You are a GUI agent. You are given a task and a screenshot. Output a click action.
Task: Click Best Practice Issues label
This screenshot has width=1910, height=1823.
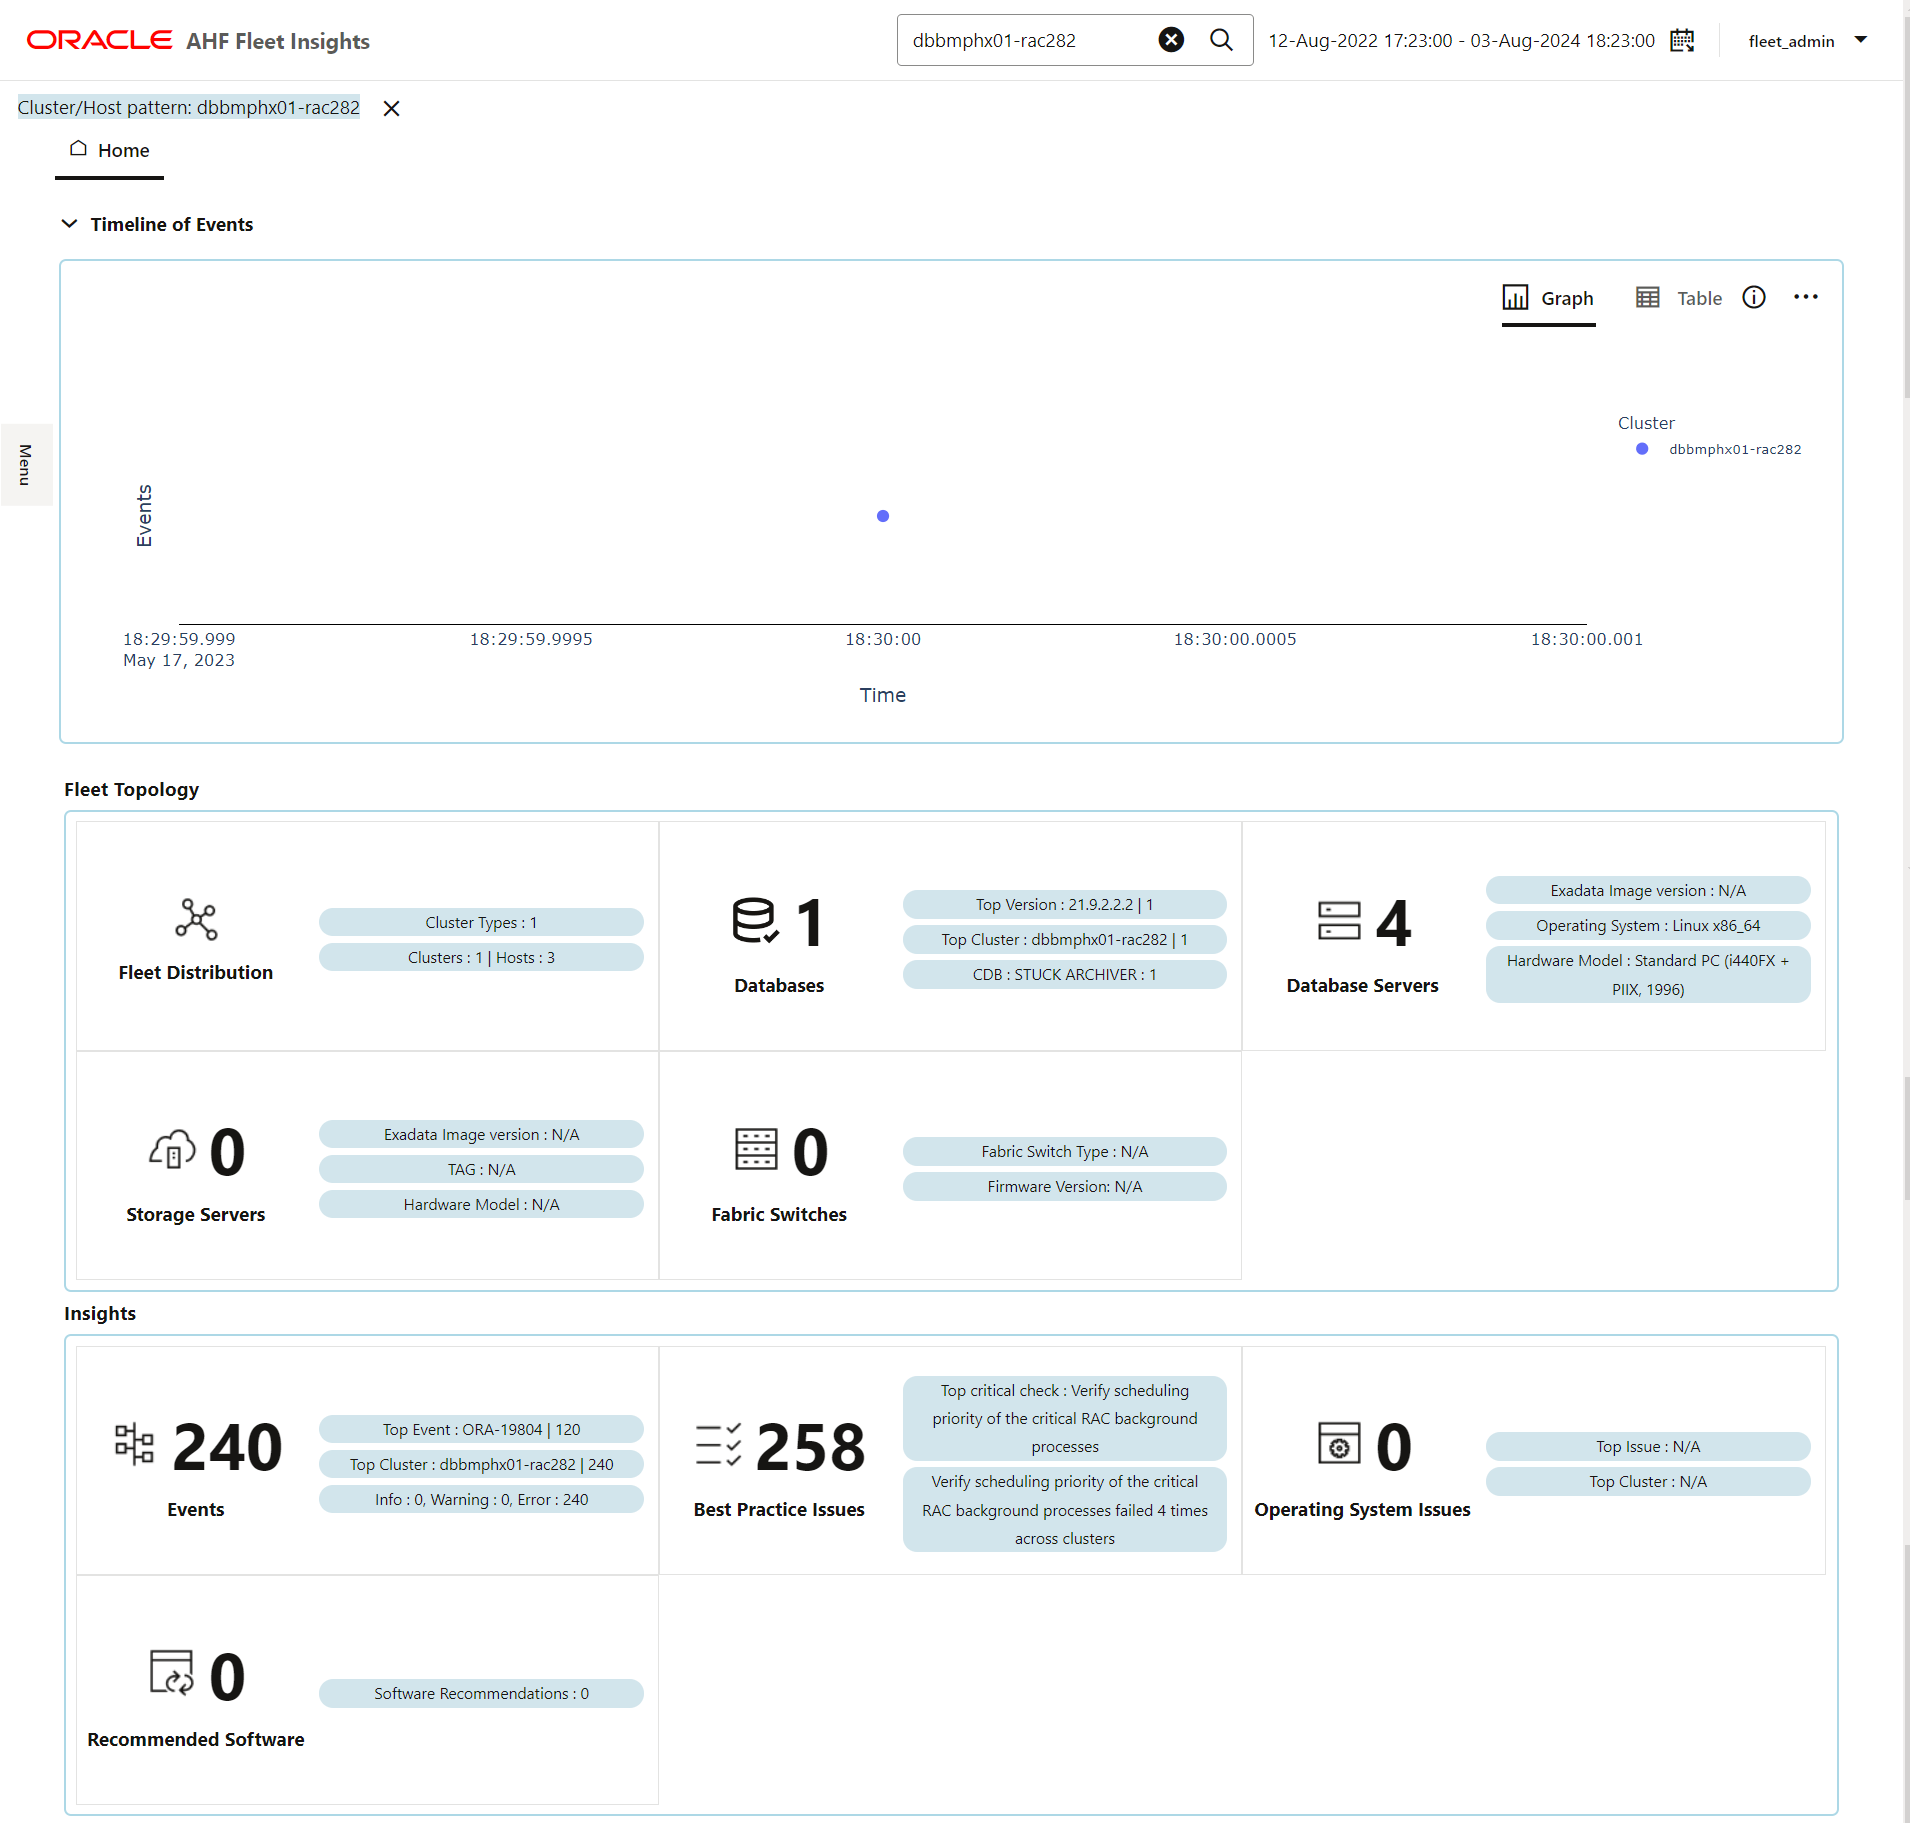point(779,1509)
